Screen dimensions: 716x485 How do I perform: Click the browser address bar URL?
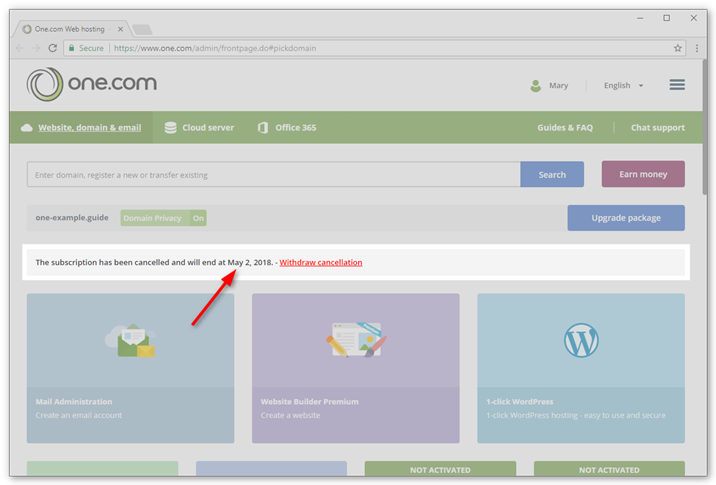tap(215, 48)
